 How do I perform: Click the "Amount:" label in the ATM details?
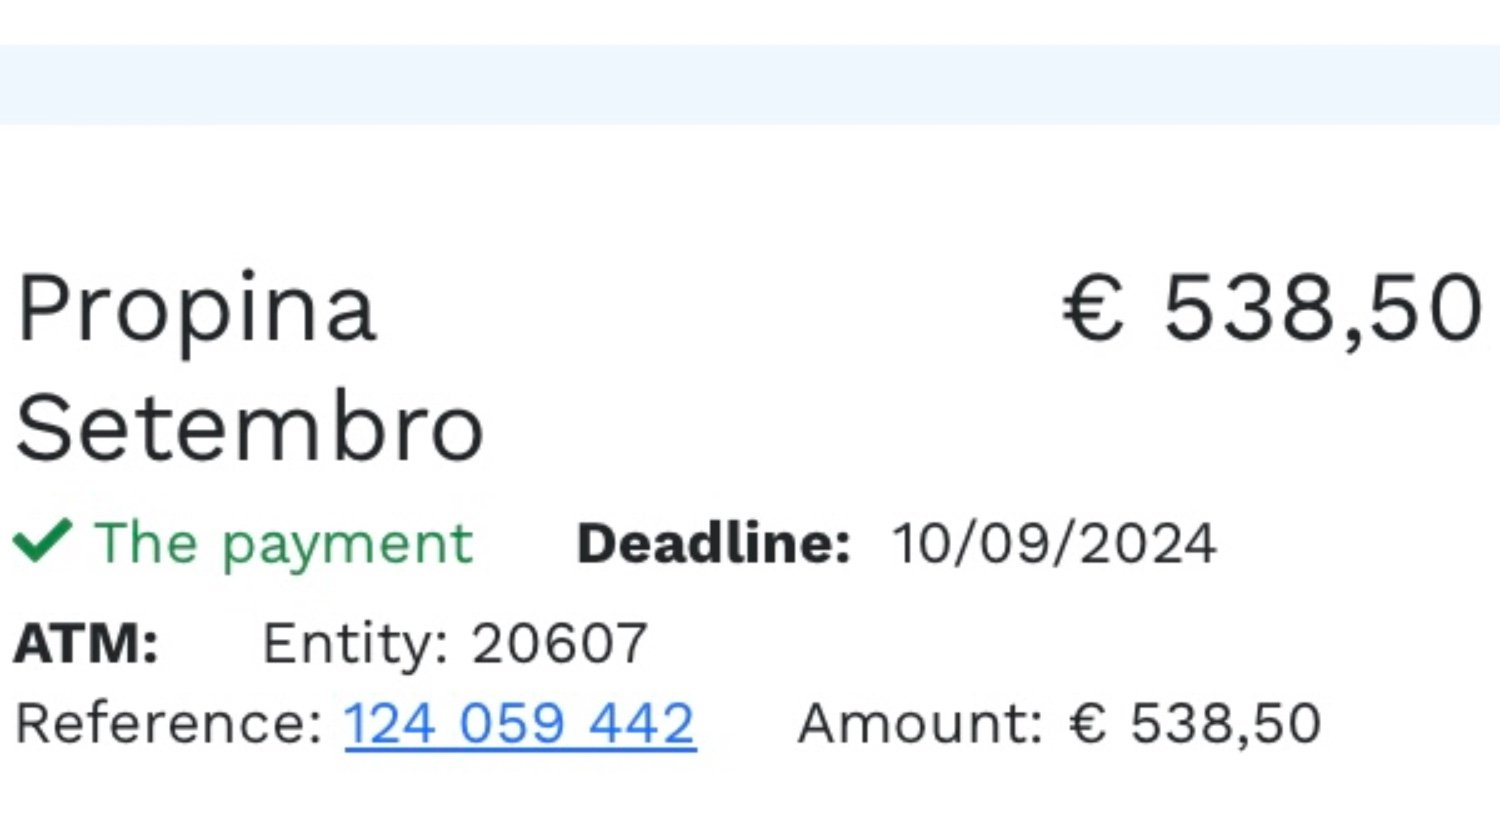920,723
